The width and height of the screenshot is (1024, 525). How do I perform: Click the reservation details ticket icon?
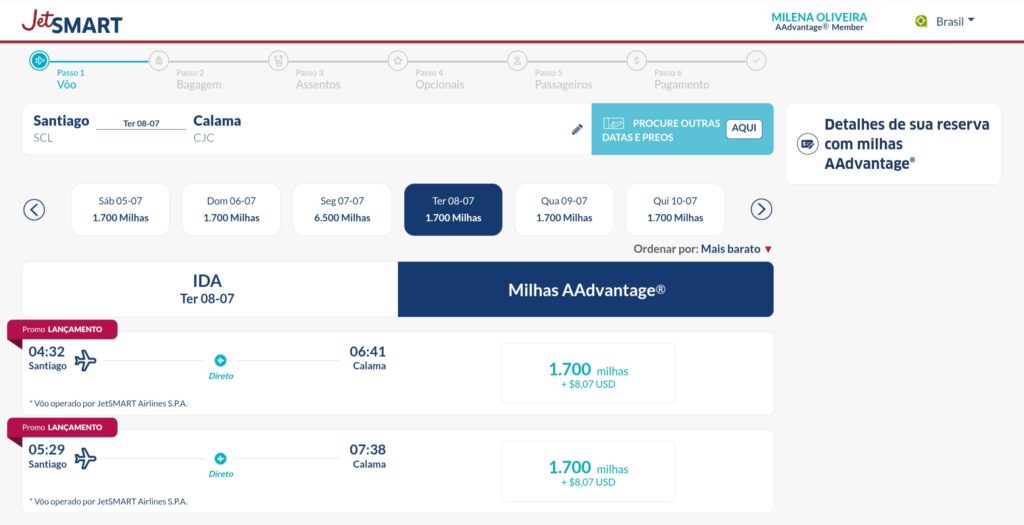(x=808, y=144)
